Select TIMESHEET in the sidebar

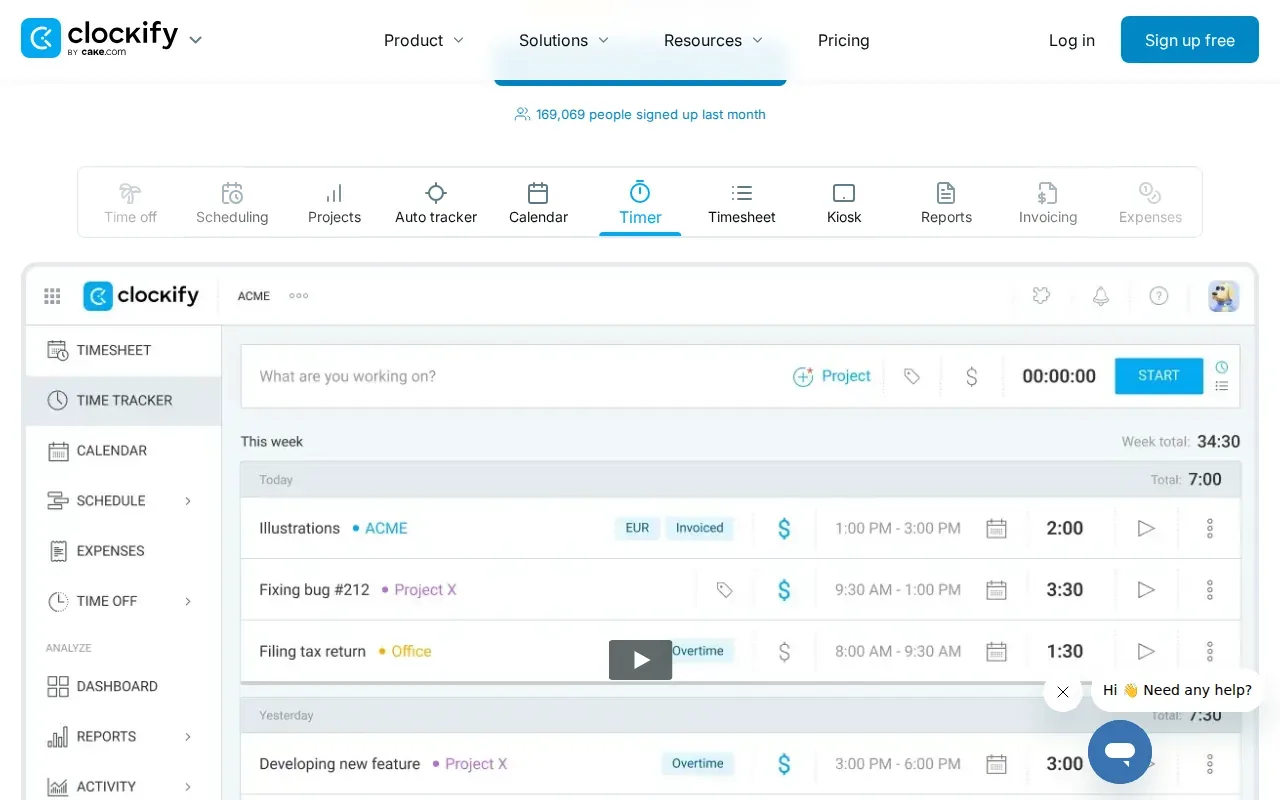coord(123,350)
